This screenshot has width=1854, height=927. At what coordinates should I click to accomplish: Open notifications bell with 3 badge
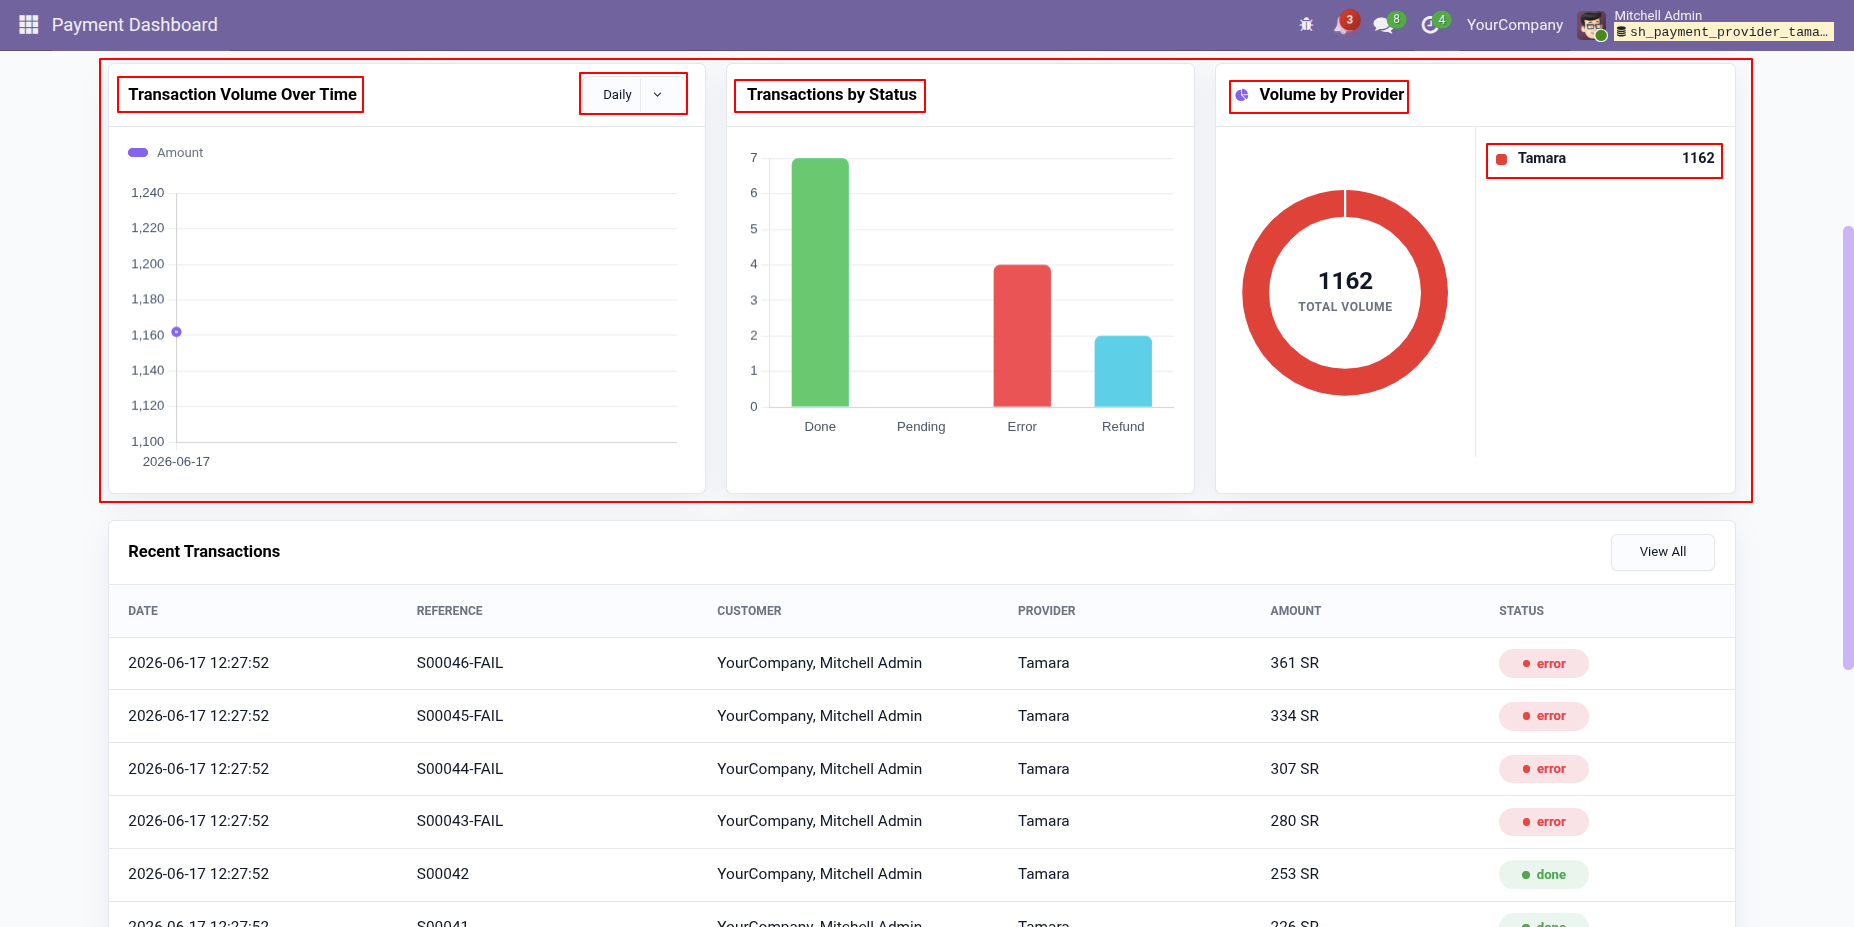point(1345,24)
